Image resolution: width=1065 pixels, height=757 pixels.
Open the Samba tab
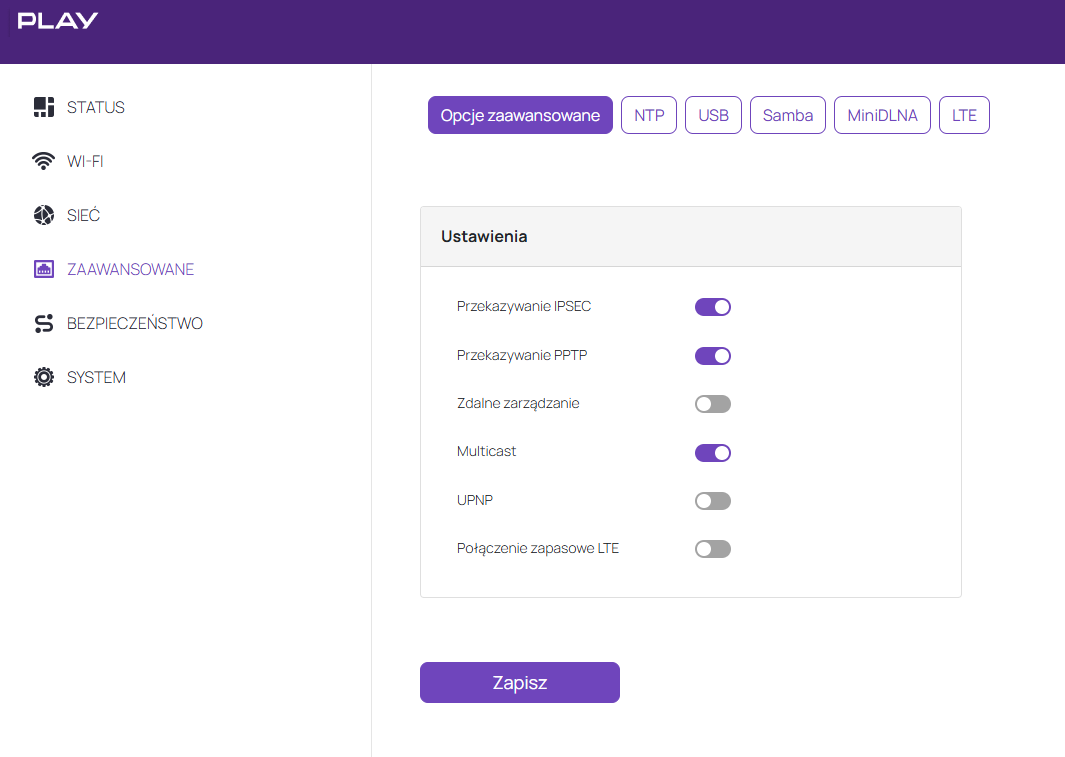(x=788, y=115)
